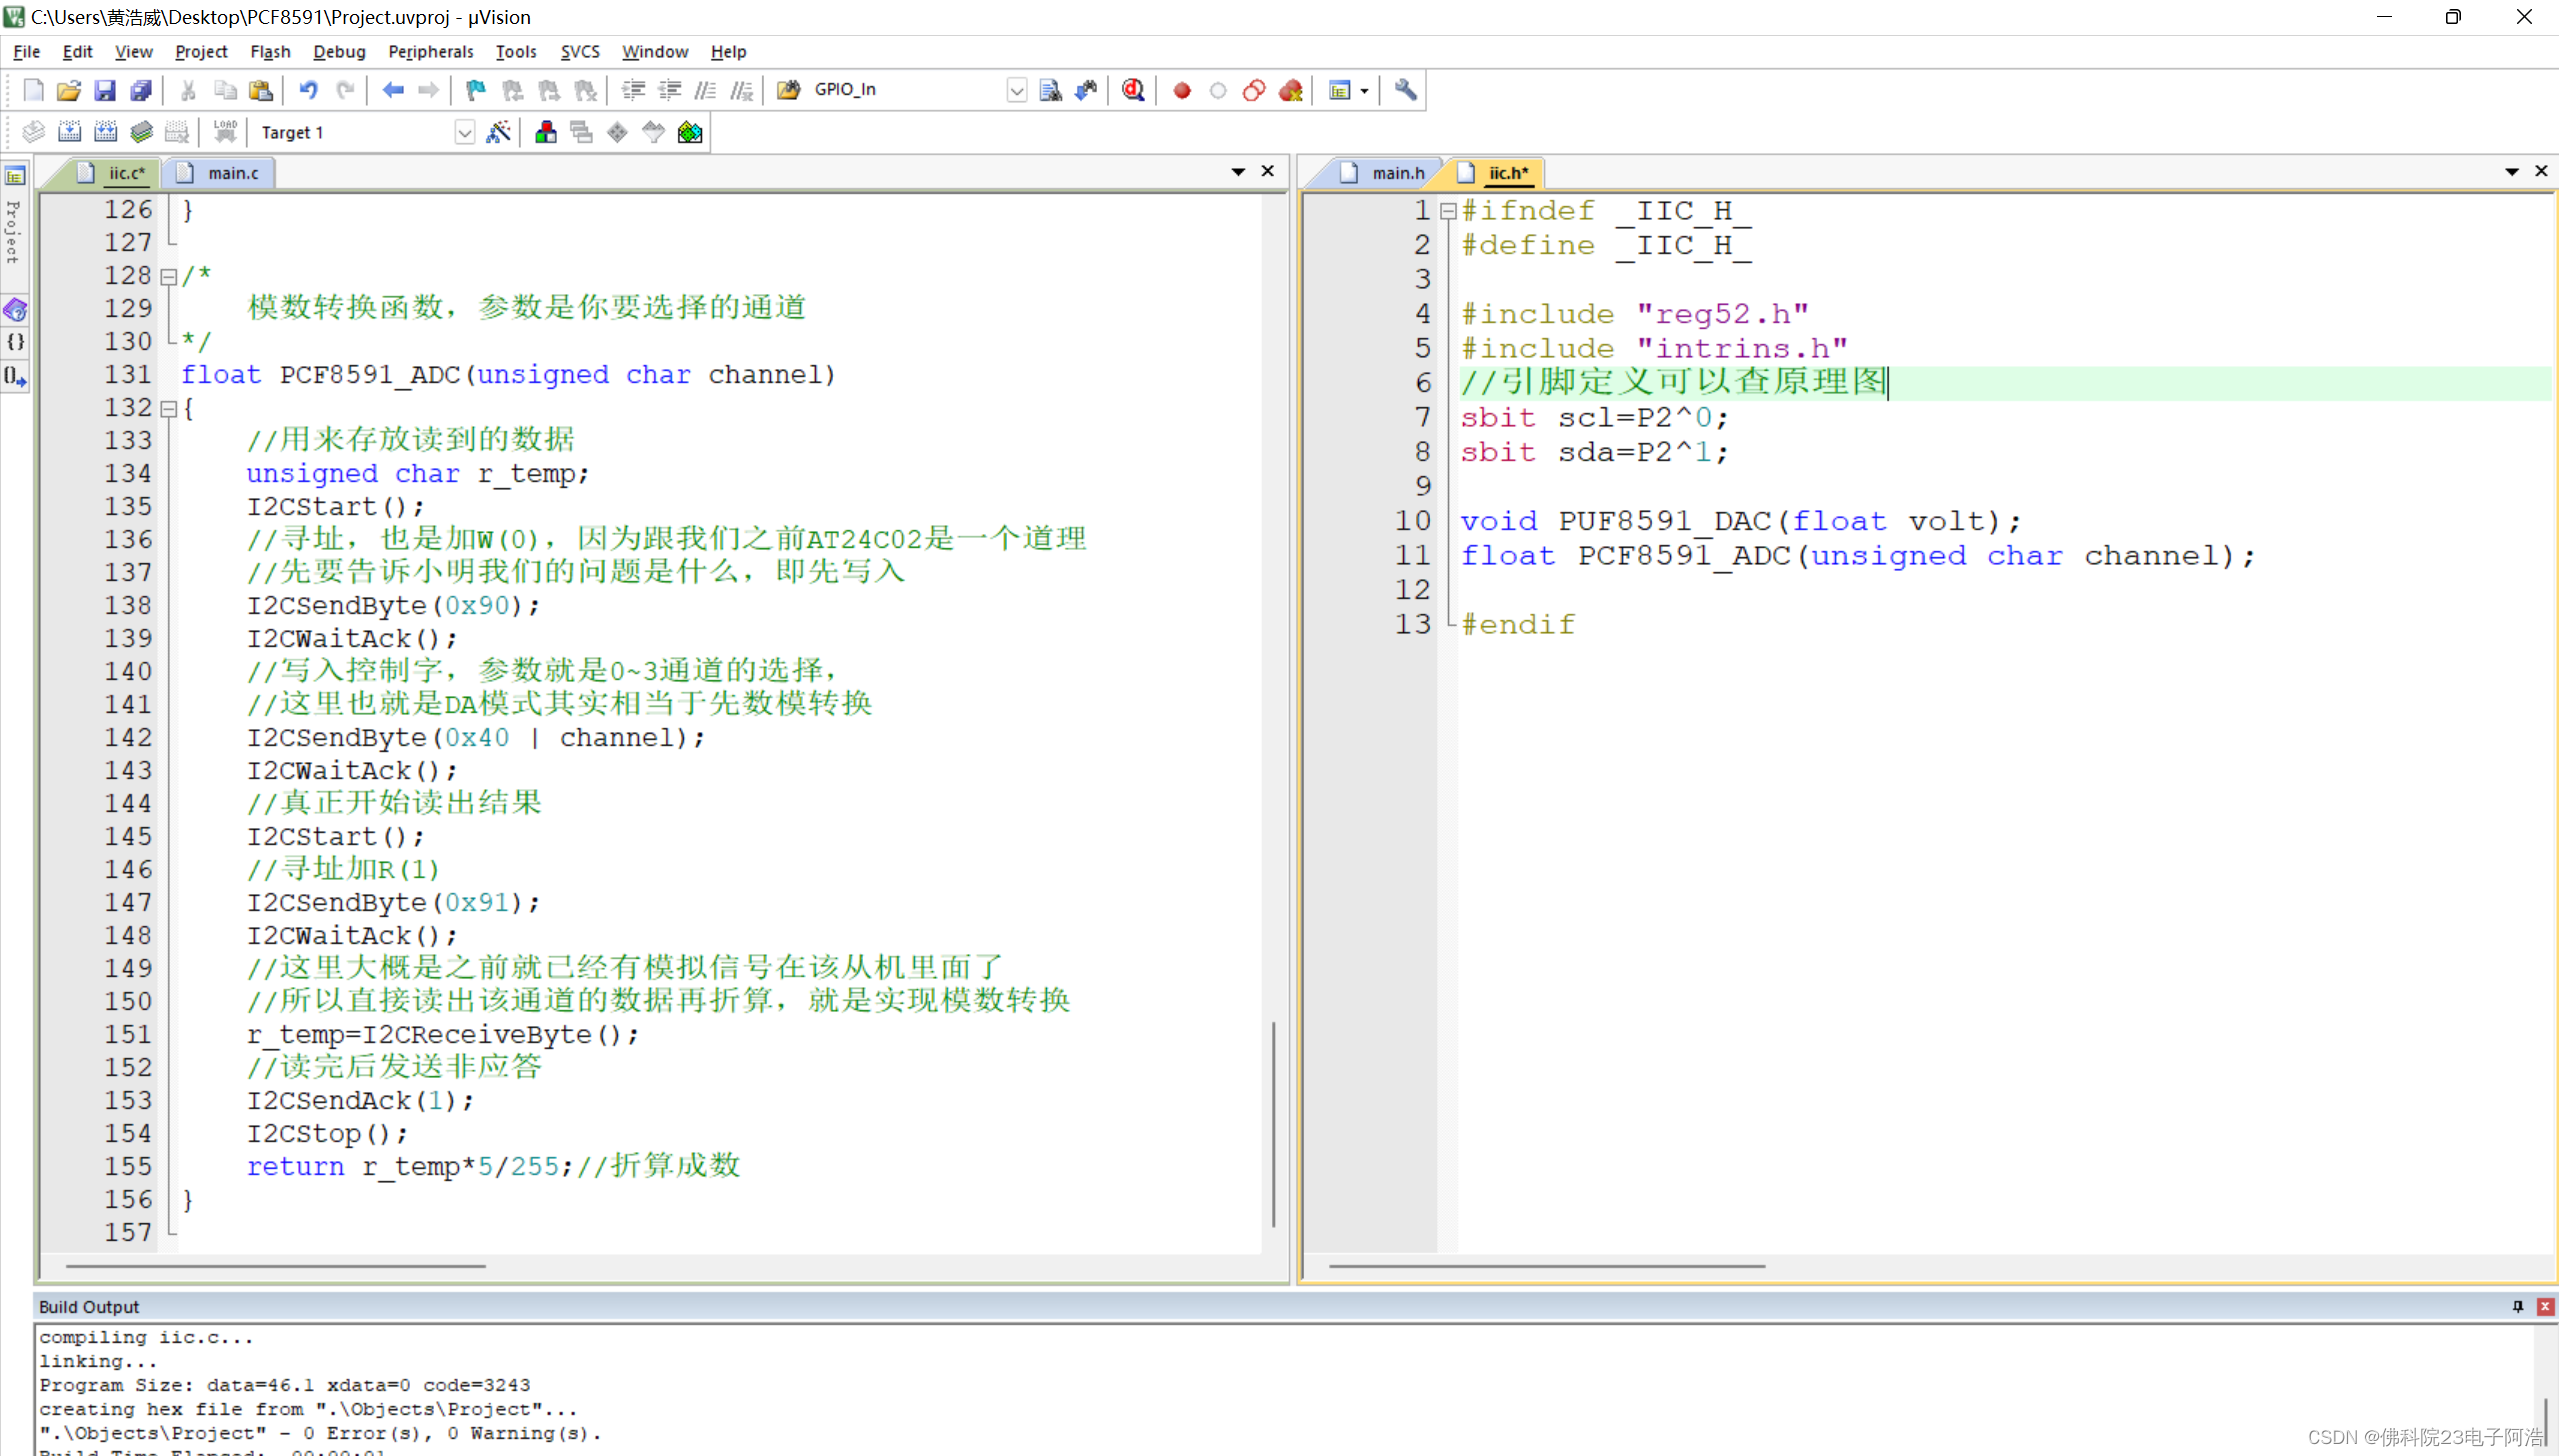Collapse the #ifndef block in iic.h
The width and height of the screenshot is (2559, 1456).
coord(1447,211)
